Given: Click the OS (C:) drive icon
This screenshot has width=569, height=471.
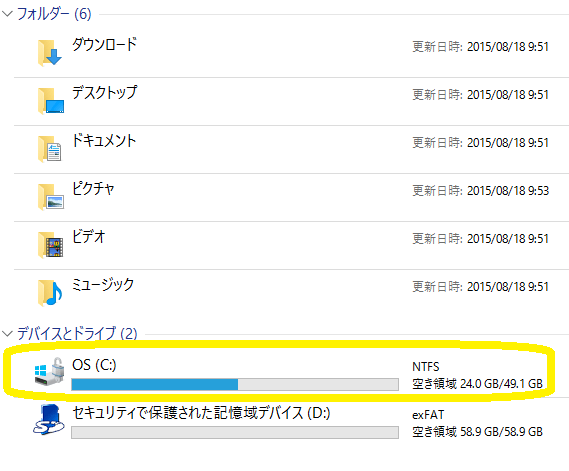Looking at the screenshot, I should point(49,371).
